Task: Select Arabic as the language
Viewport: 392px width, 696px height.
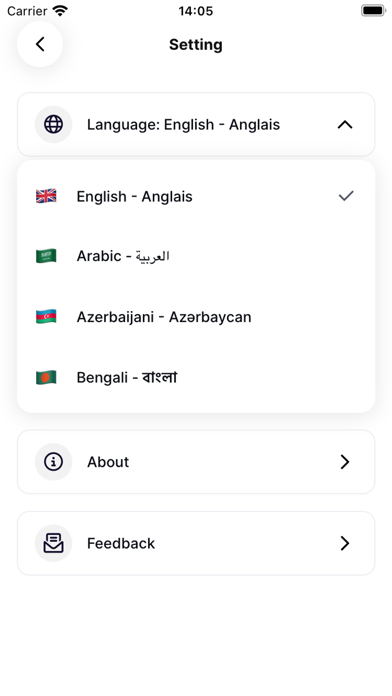Action: pyautogui.click(x=196, y=256)
